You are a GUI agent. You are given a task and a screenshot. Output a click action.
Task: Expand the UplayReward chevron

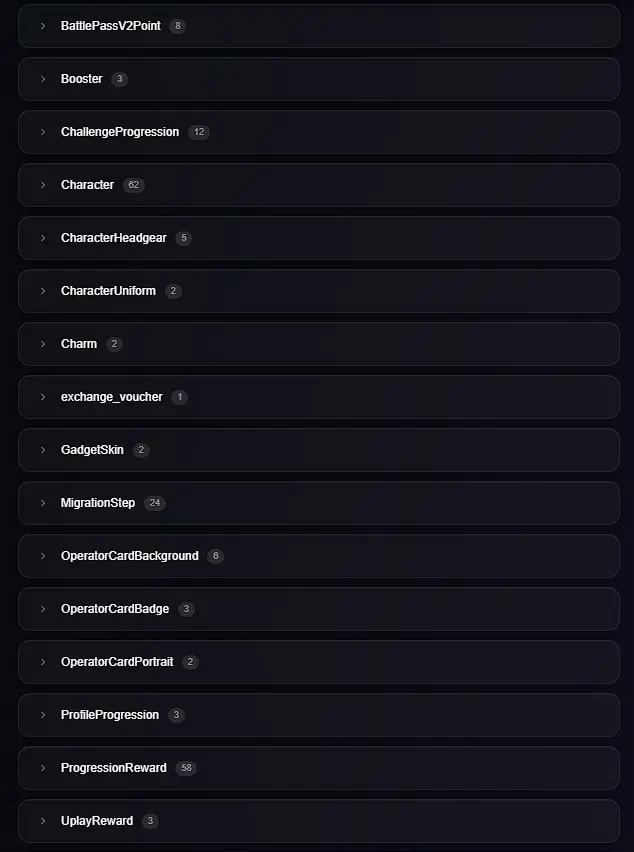click(x=43, y=821)
